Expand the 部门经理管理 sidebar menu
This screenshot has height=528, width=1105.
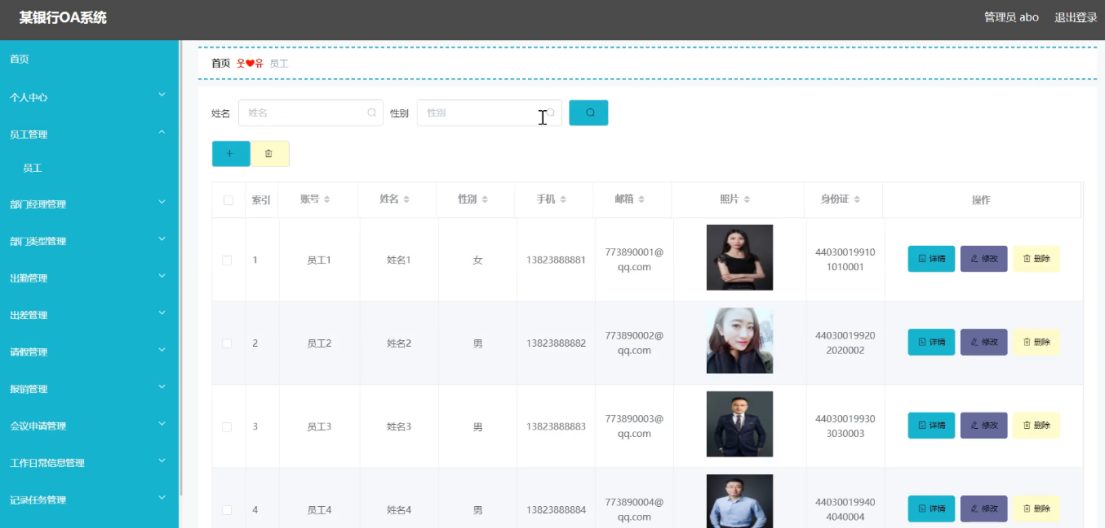(89, 204)
